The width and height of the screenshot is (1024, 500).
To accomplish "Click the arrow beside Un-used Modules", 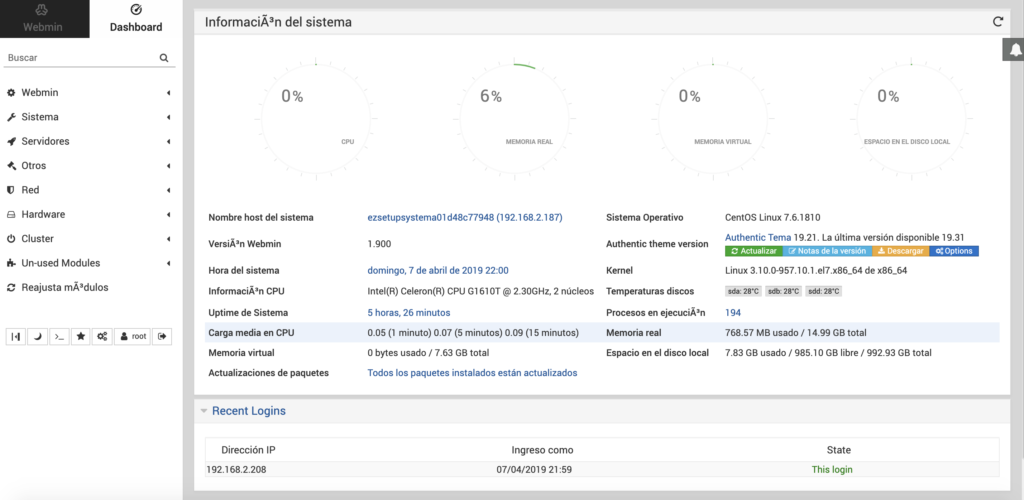I will (168, 263).
